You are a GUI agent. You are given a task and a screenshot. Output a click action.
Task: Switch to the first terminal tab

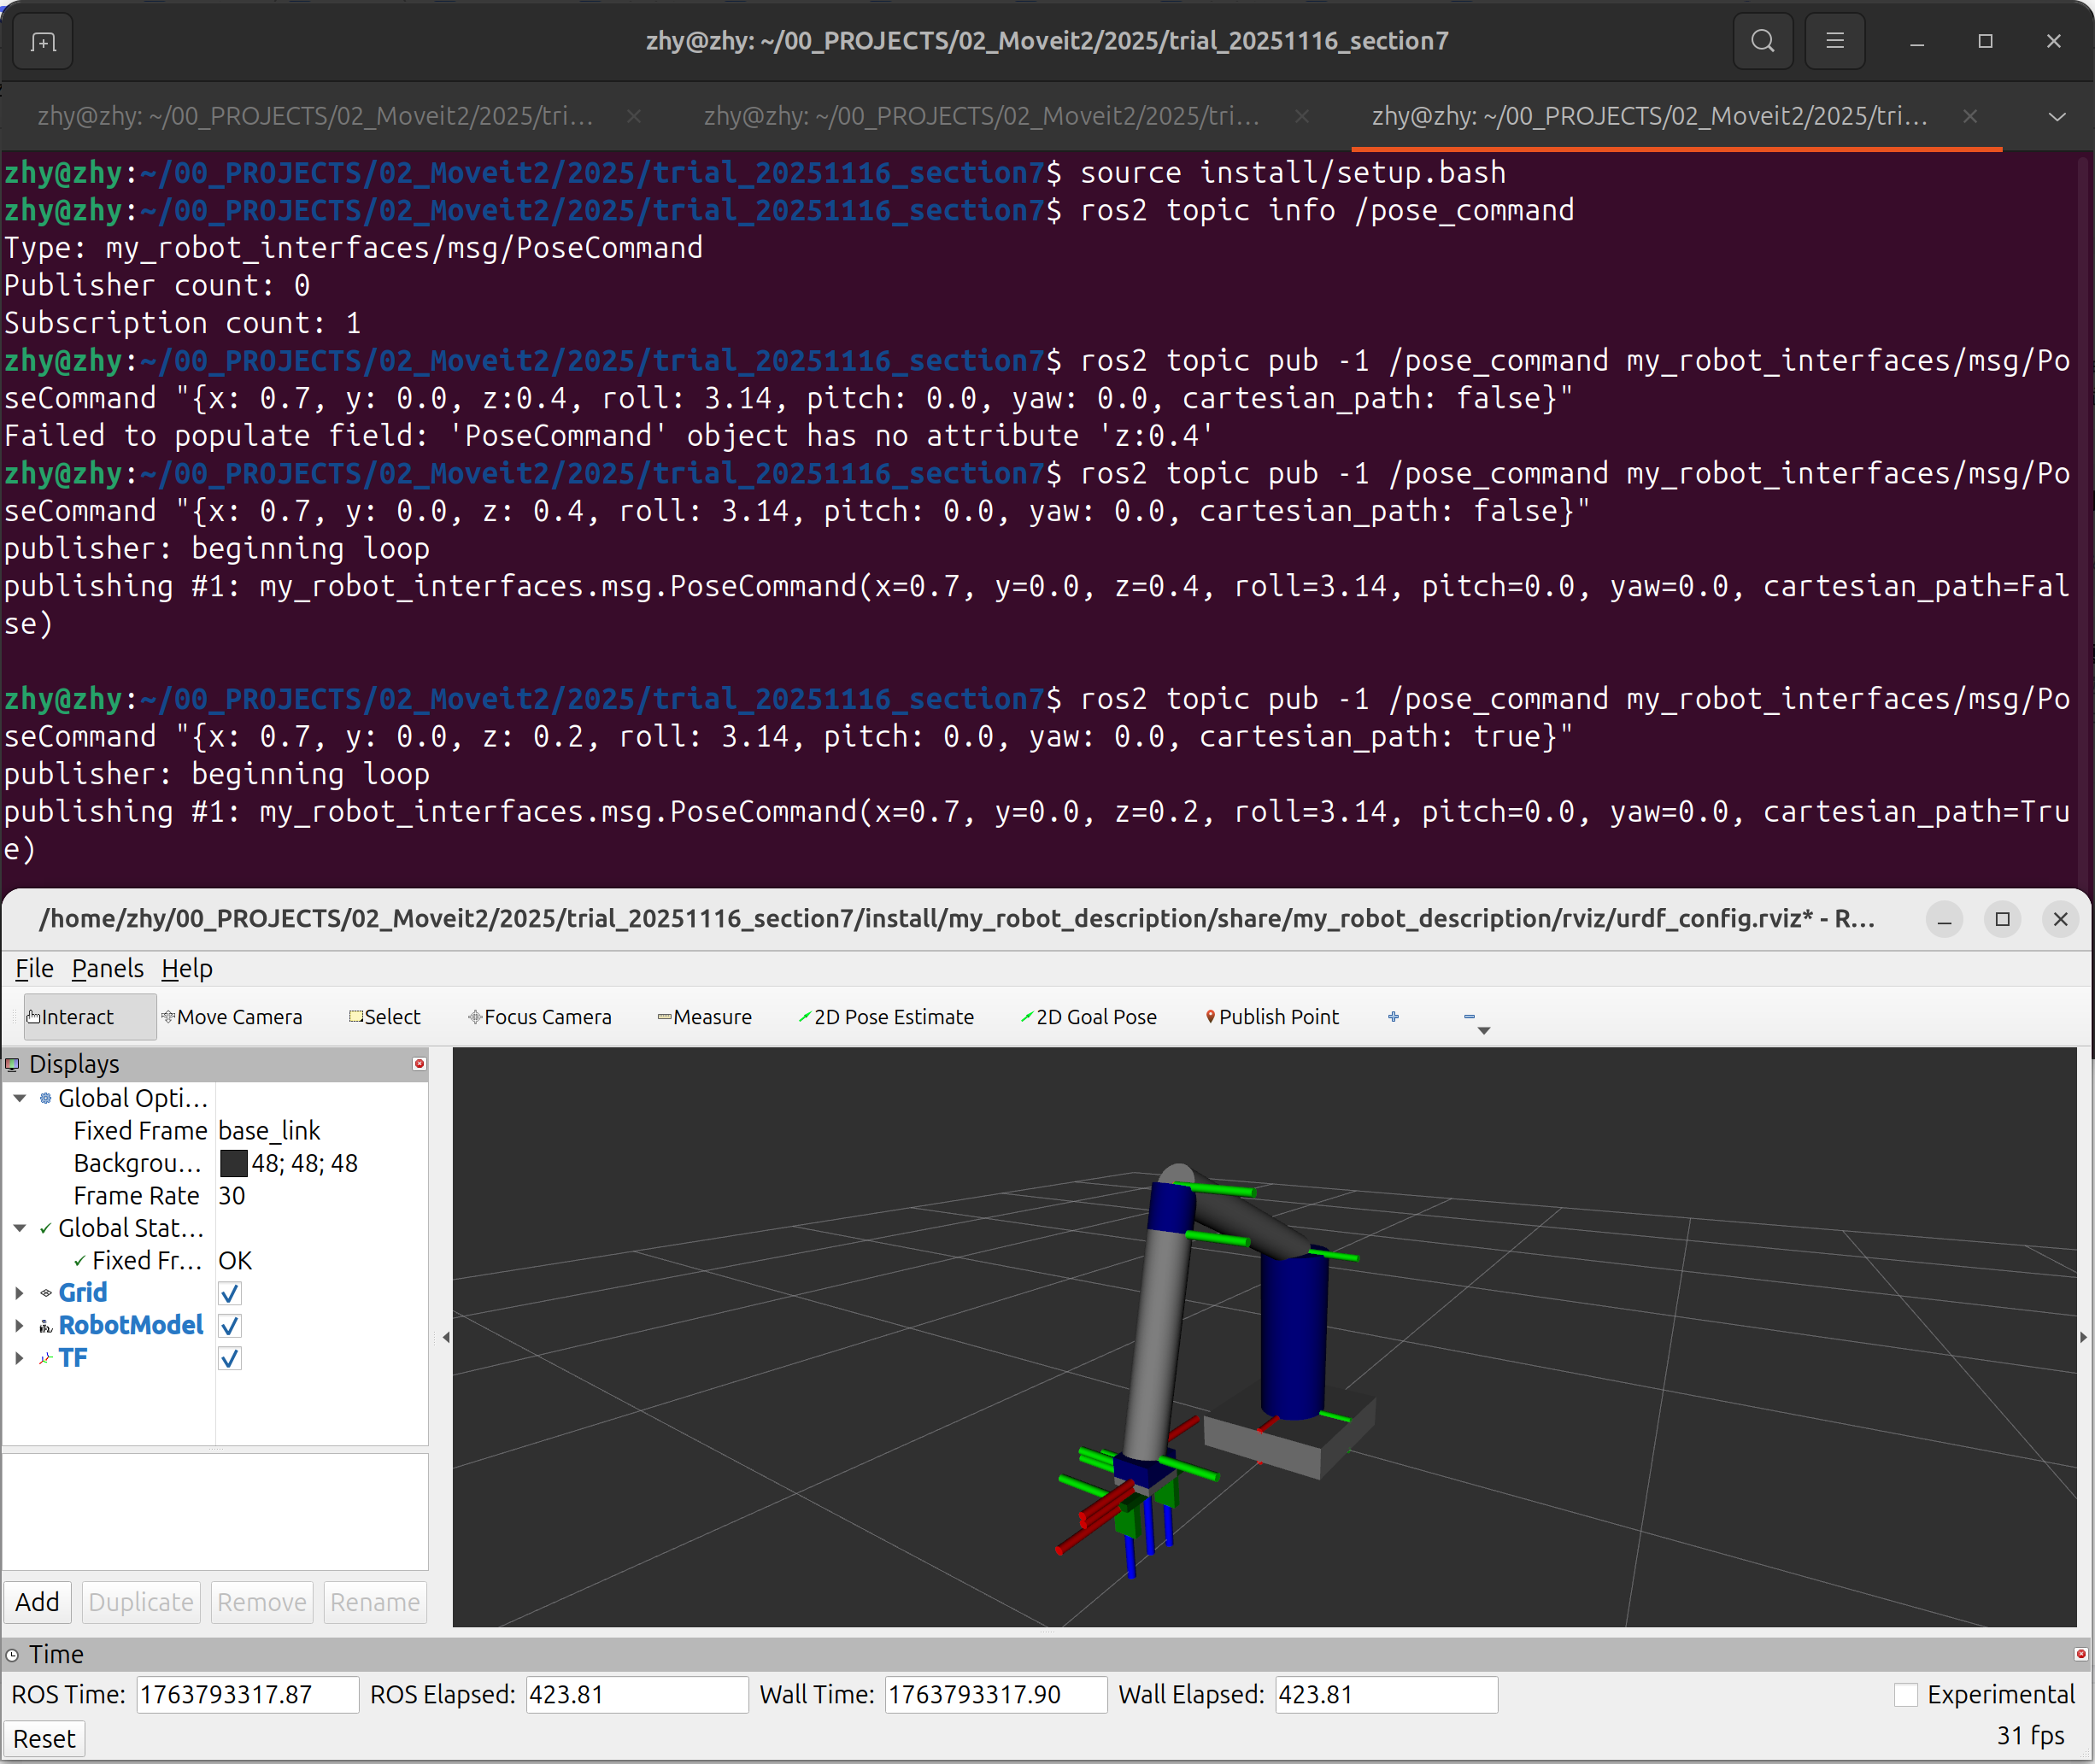click(315, 117)
